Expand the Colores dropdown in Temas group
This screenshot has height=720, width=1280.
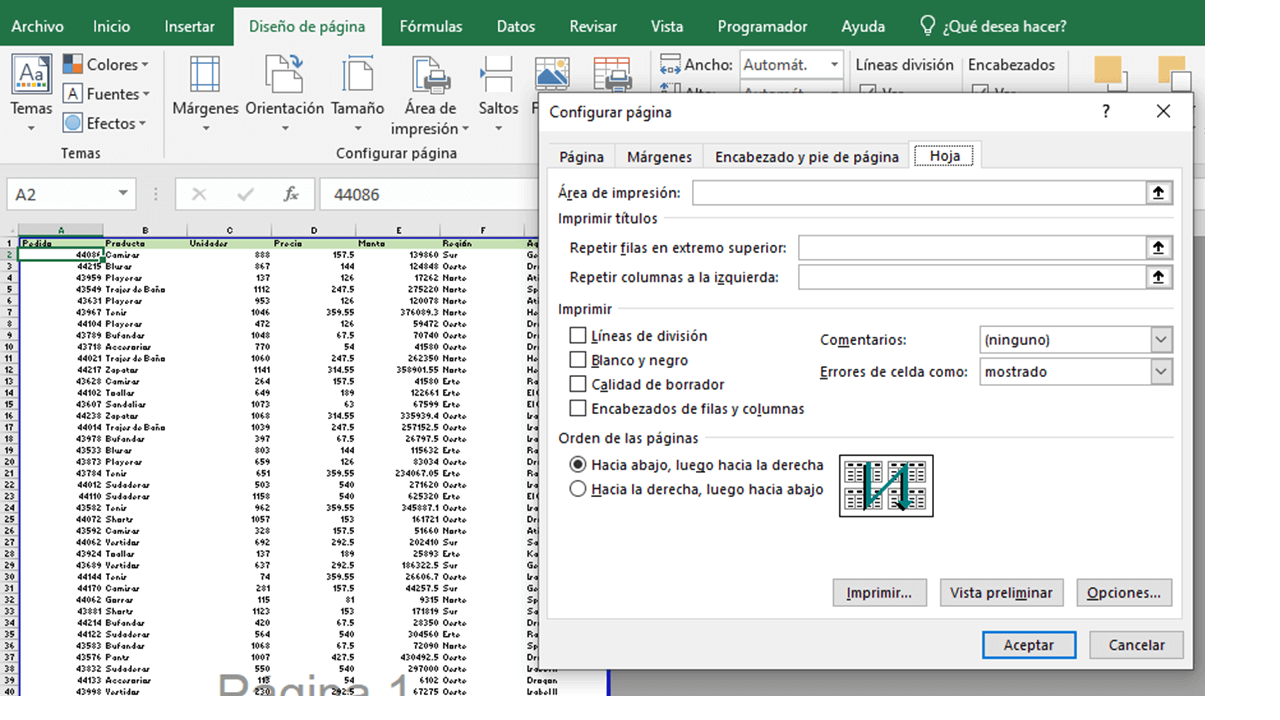click(106, 64)
